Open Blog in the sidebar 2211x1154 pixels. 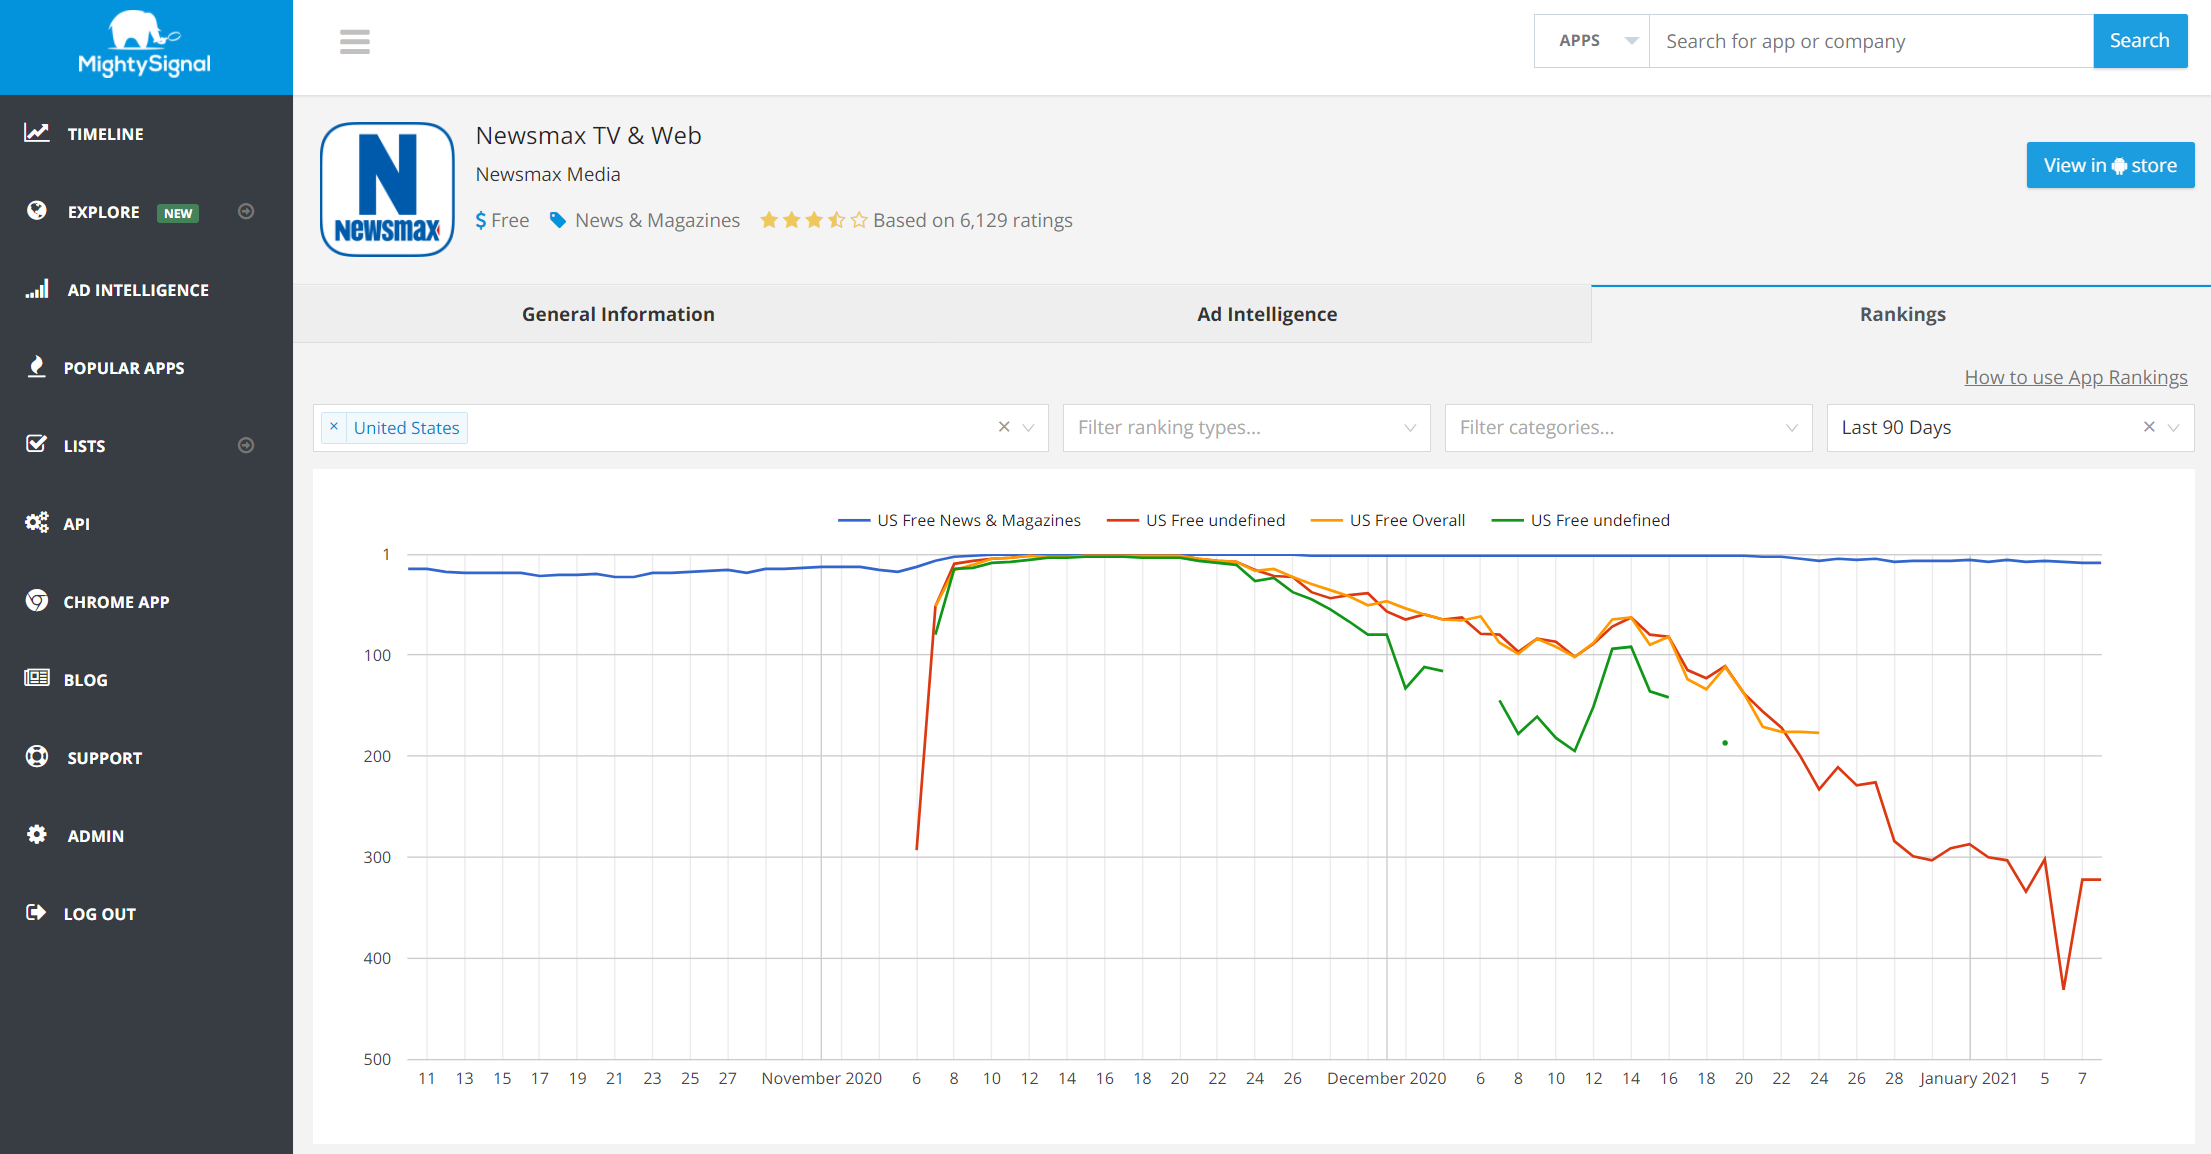[85, 680]
